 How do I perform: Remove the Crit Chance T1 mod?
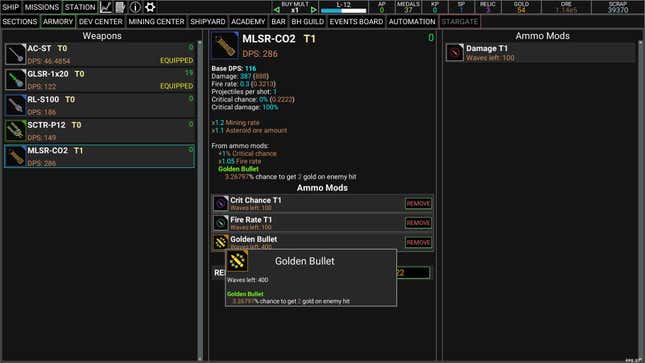(418, 203)
